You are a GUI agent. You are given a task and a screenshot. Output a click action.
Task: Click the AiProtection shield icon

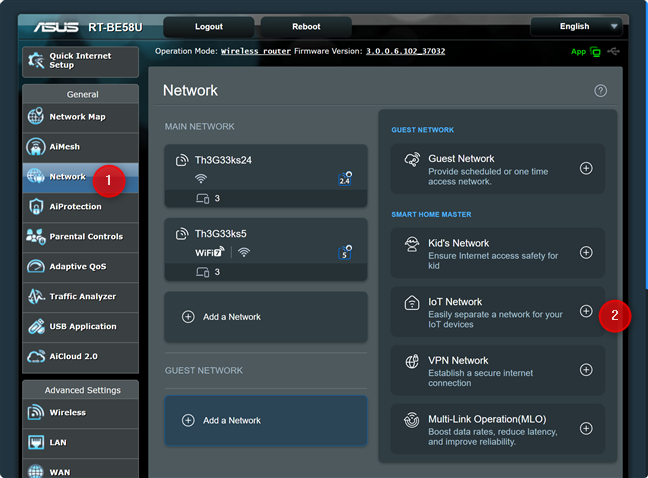click(36, 206)
